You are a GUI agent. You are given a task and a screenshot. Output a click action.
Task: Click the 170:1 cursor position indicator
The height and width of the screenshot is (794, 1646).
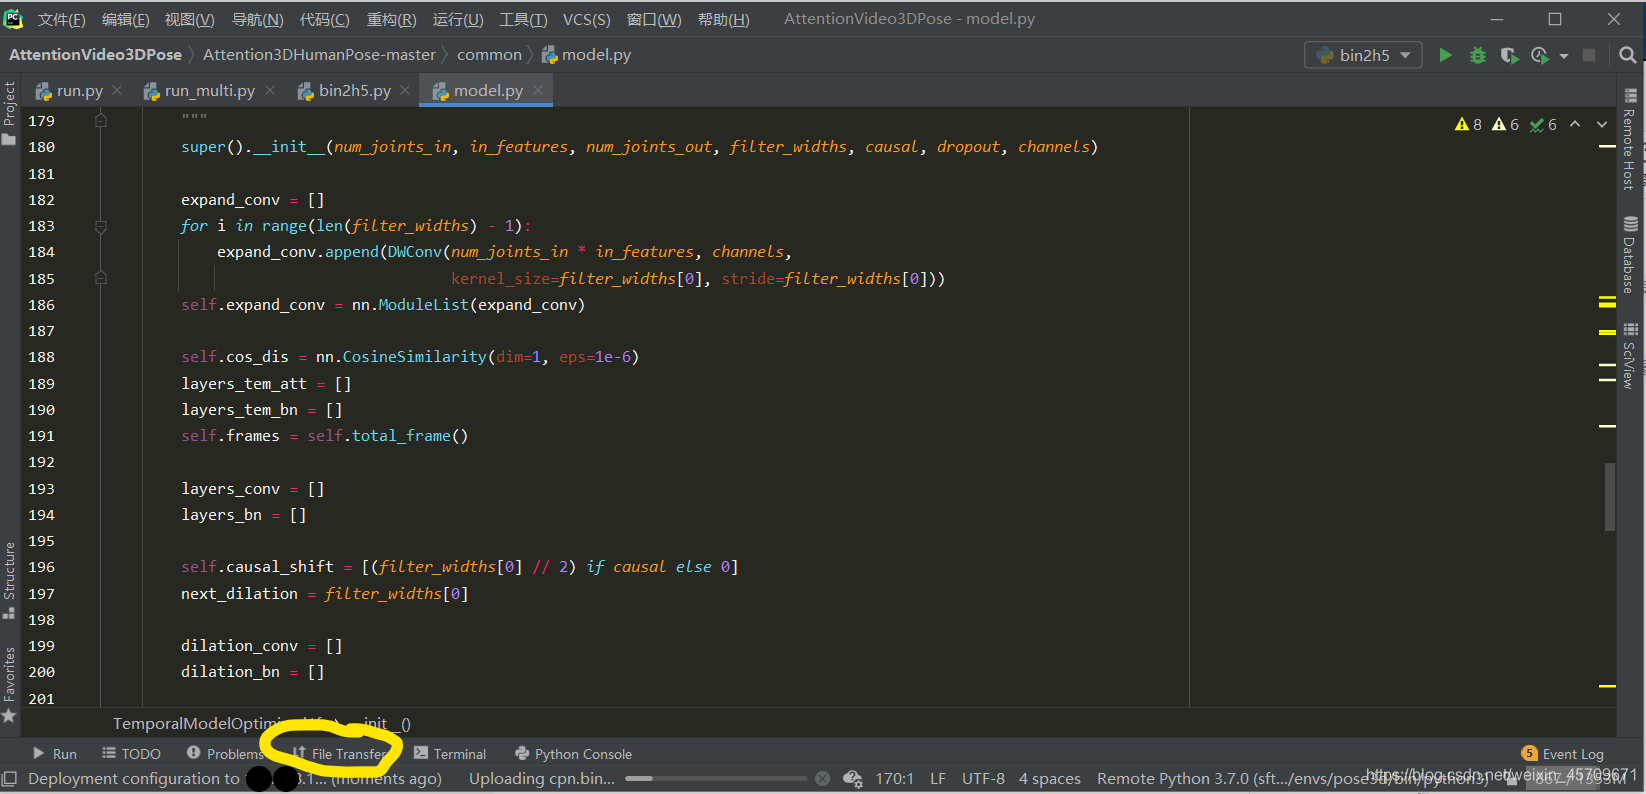pos(894,778)
